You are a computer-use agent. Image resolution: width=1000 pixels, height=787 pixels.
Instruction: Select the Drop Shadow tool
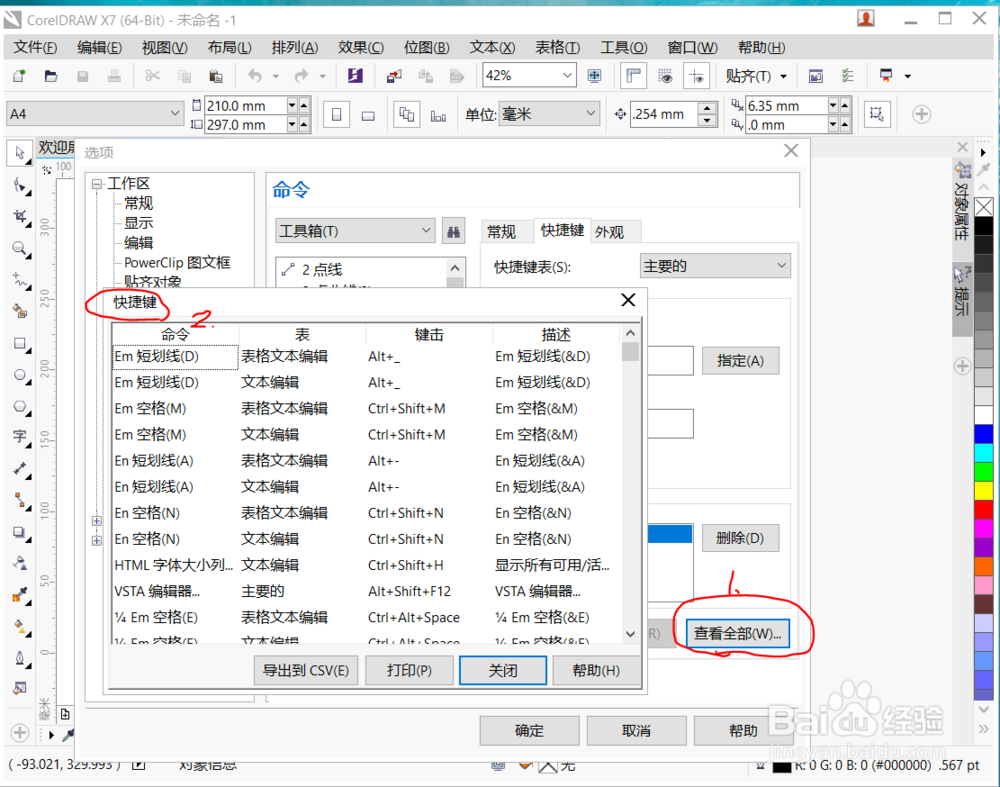pos(20,533)
